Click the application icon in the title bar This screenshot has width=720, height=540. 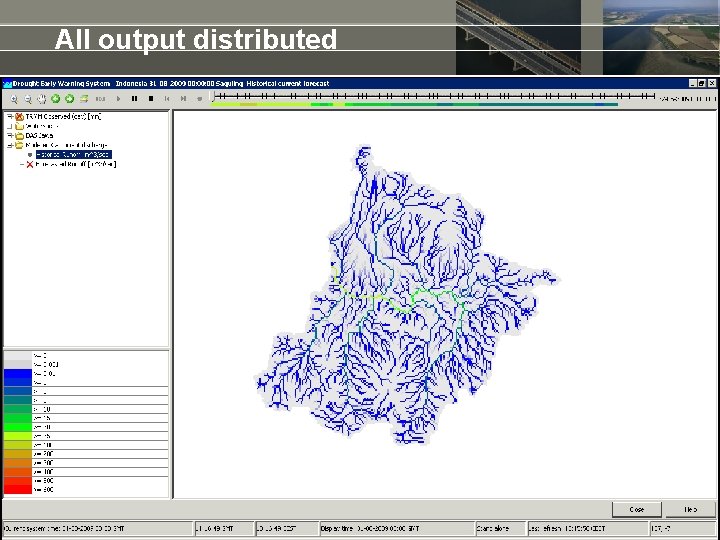point(7,84)
